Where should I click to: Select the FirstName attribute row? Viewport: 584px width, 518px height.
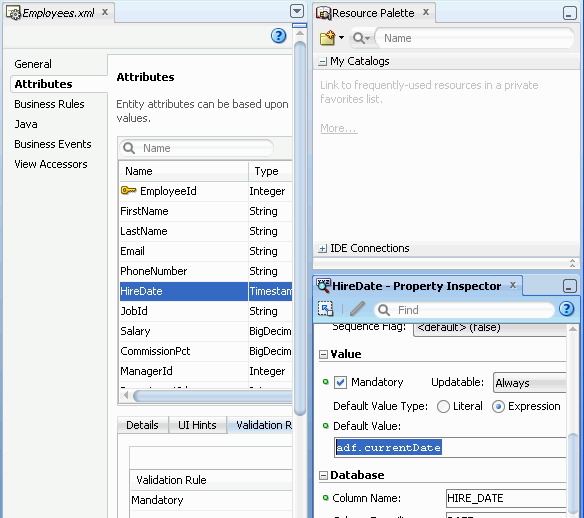pyautogui.click(x=206, y=212)
